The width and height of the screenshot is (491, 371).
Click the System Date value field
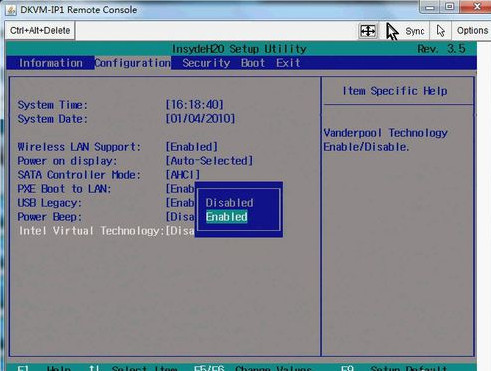click(x=200, y=119)
